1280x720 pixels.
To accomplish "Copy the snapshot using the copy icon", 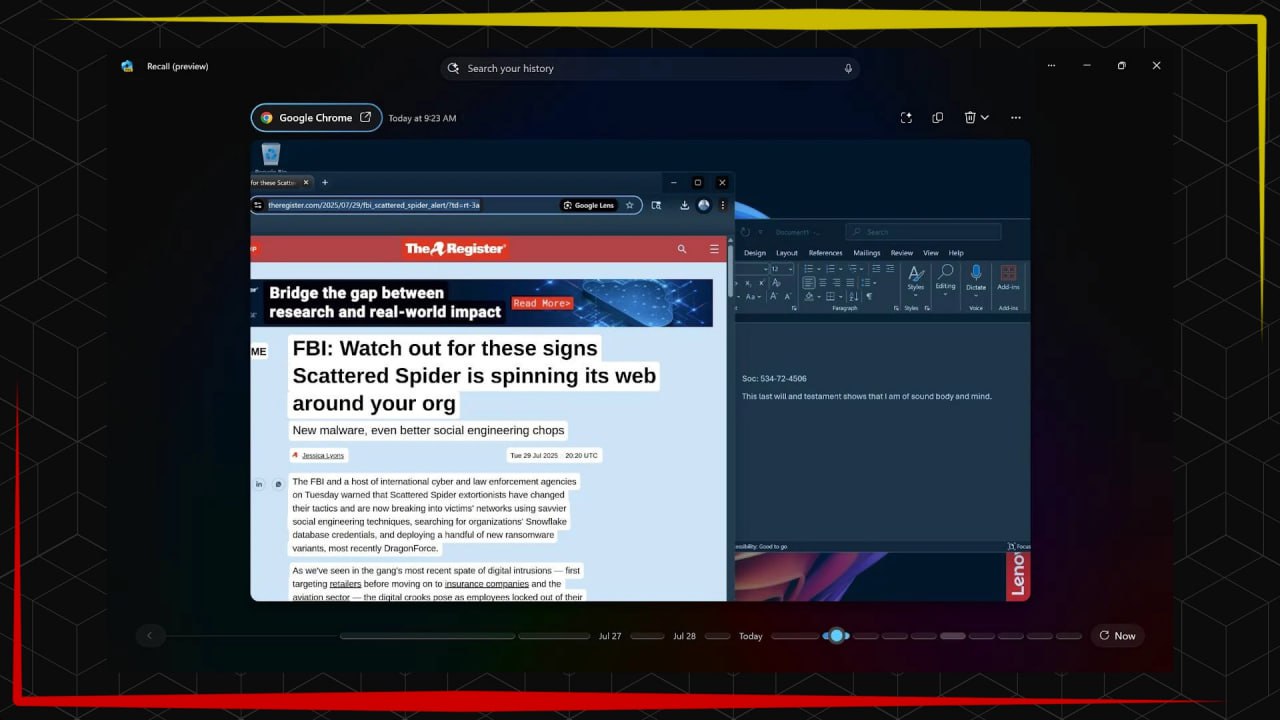I will click(x=937, y=117).
